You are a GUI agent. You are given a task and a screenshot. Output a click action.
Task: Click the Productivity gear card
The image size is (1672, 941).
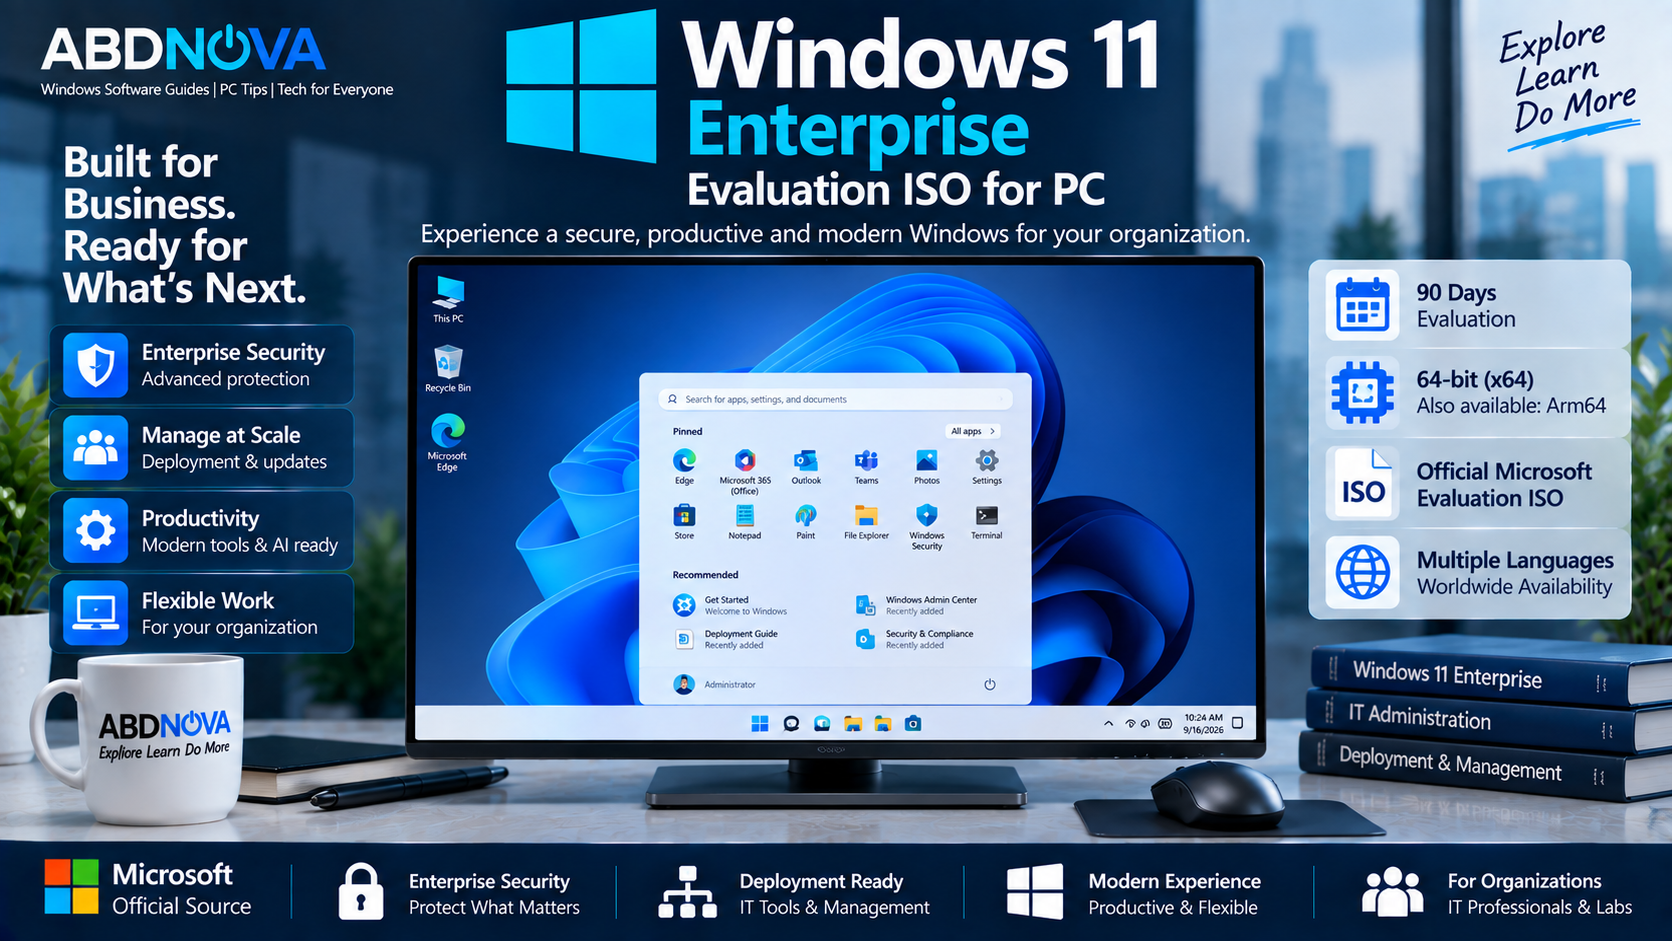(202, 531)
